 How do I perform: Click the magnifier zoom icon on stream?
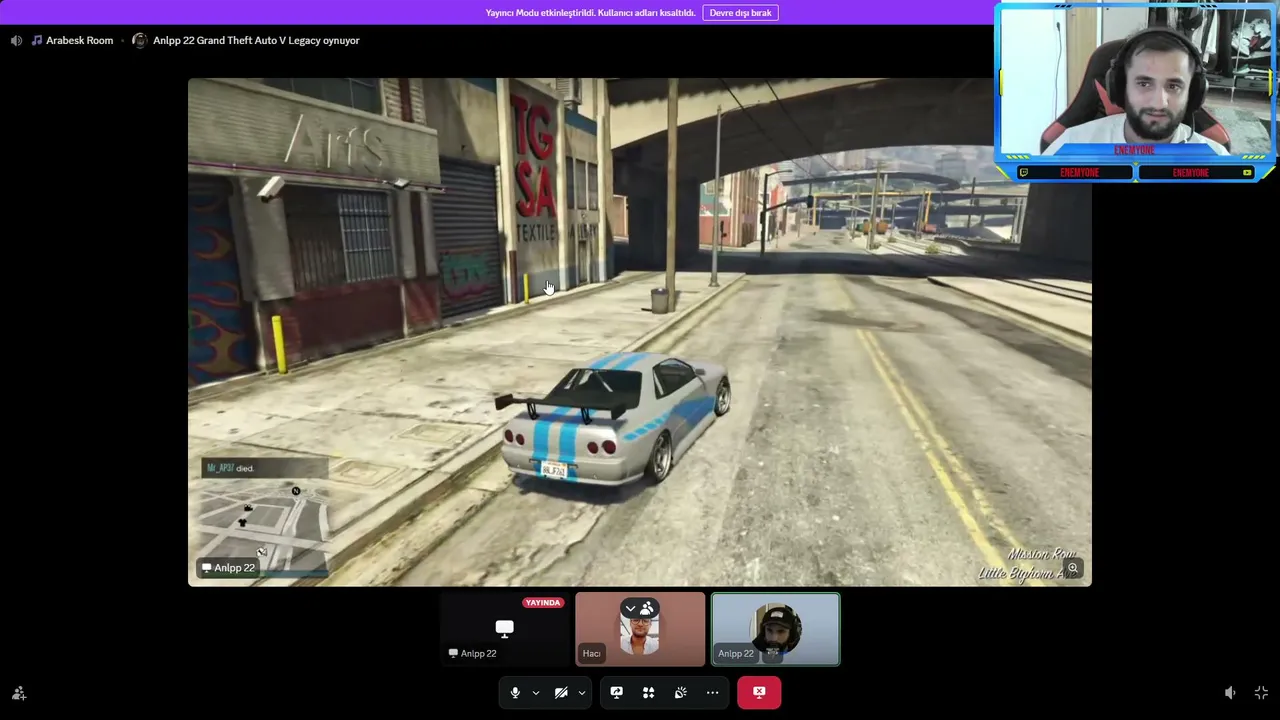1072,568
